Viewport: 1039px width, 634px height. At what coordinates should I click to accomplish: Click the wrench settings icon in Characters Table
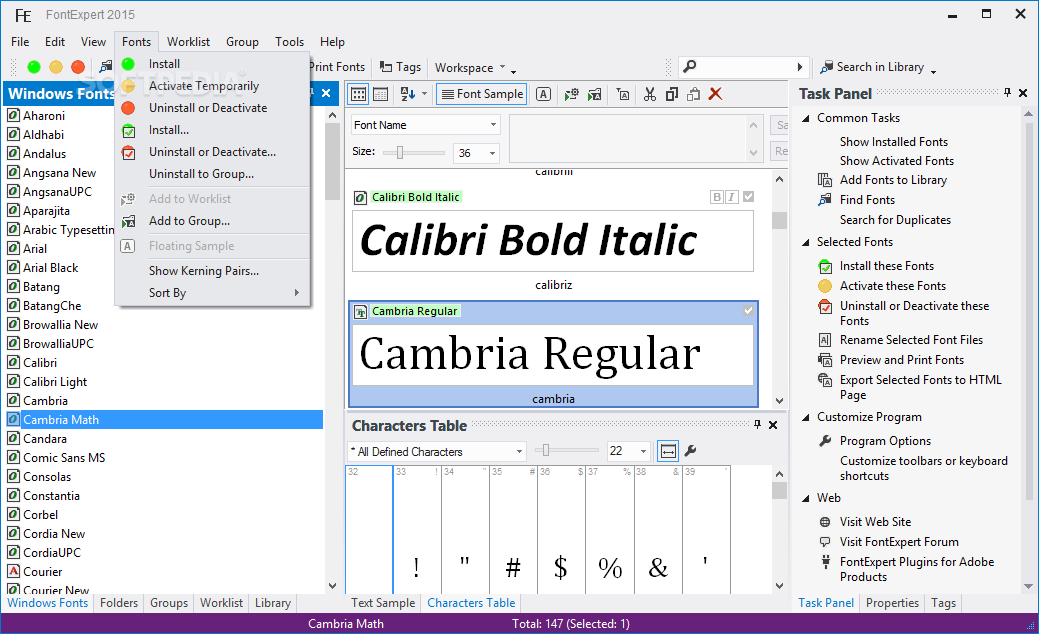(690, 451)
